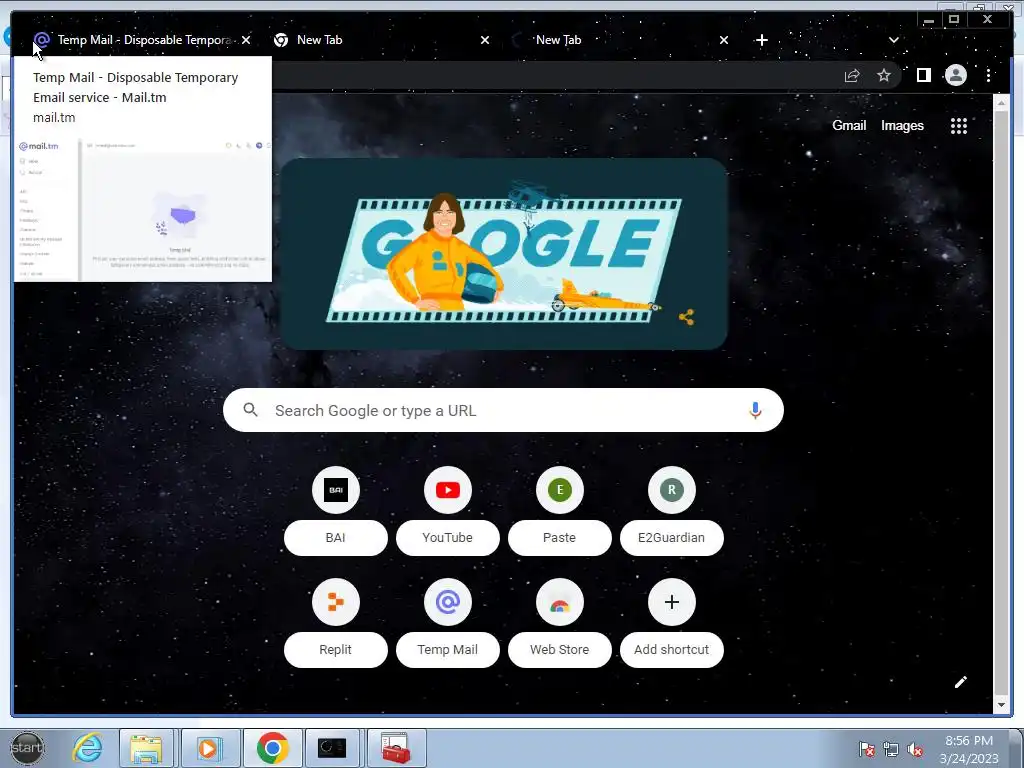Toggle the side panel icon

pos(923,76)
